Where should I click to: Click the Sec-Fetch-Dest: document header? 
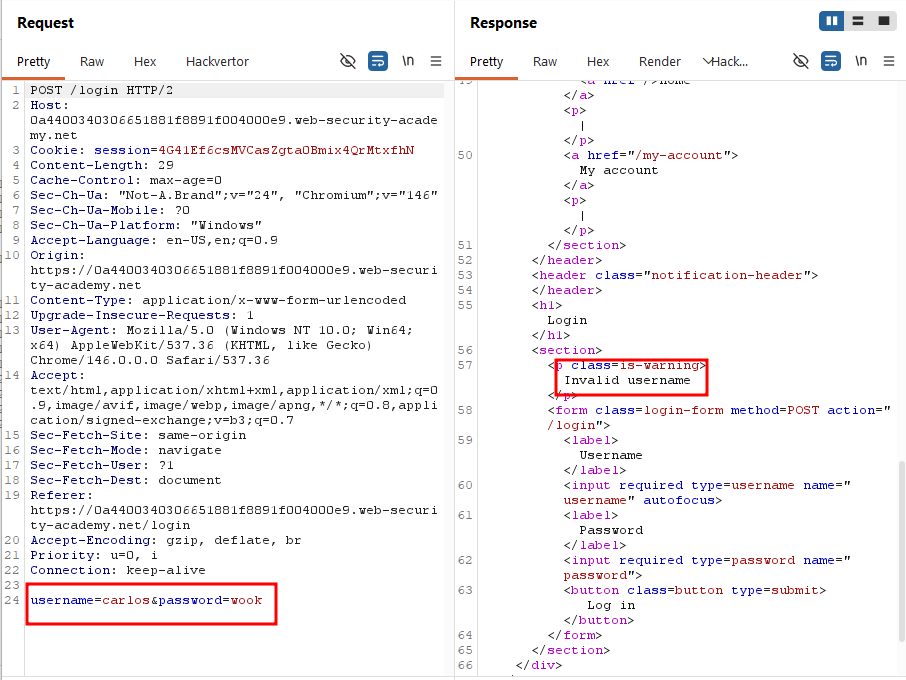pyautogui.click(x=126, y=481)
